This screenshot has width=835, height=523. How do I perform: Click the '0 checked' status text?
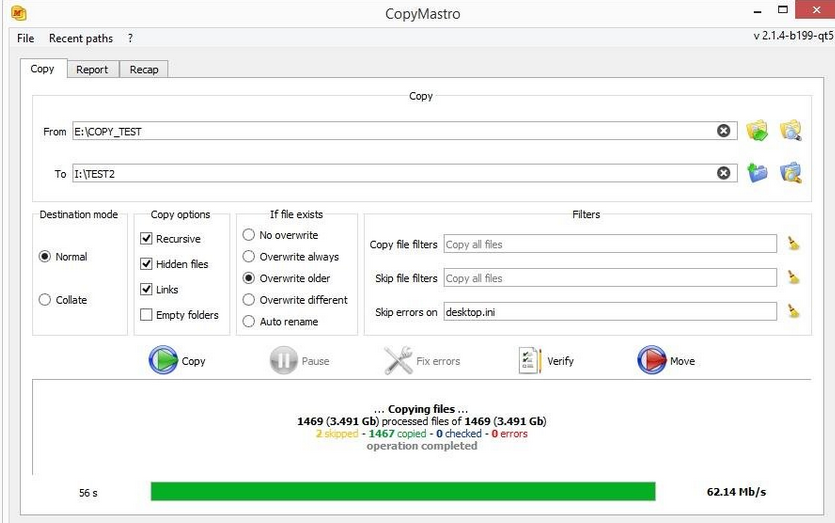[x=459, y=434]
